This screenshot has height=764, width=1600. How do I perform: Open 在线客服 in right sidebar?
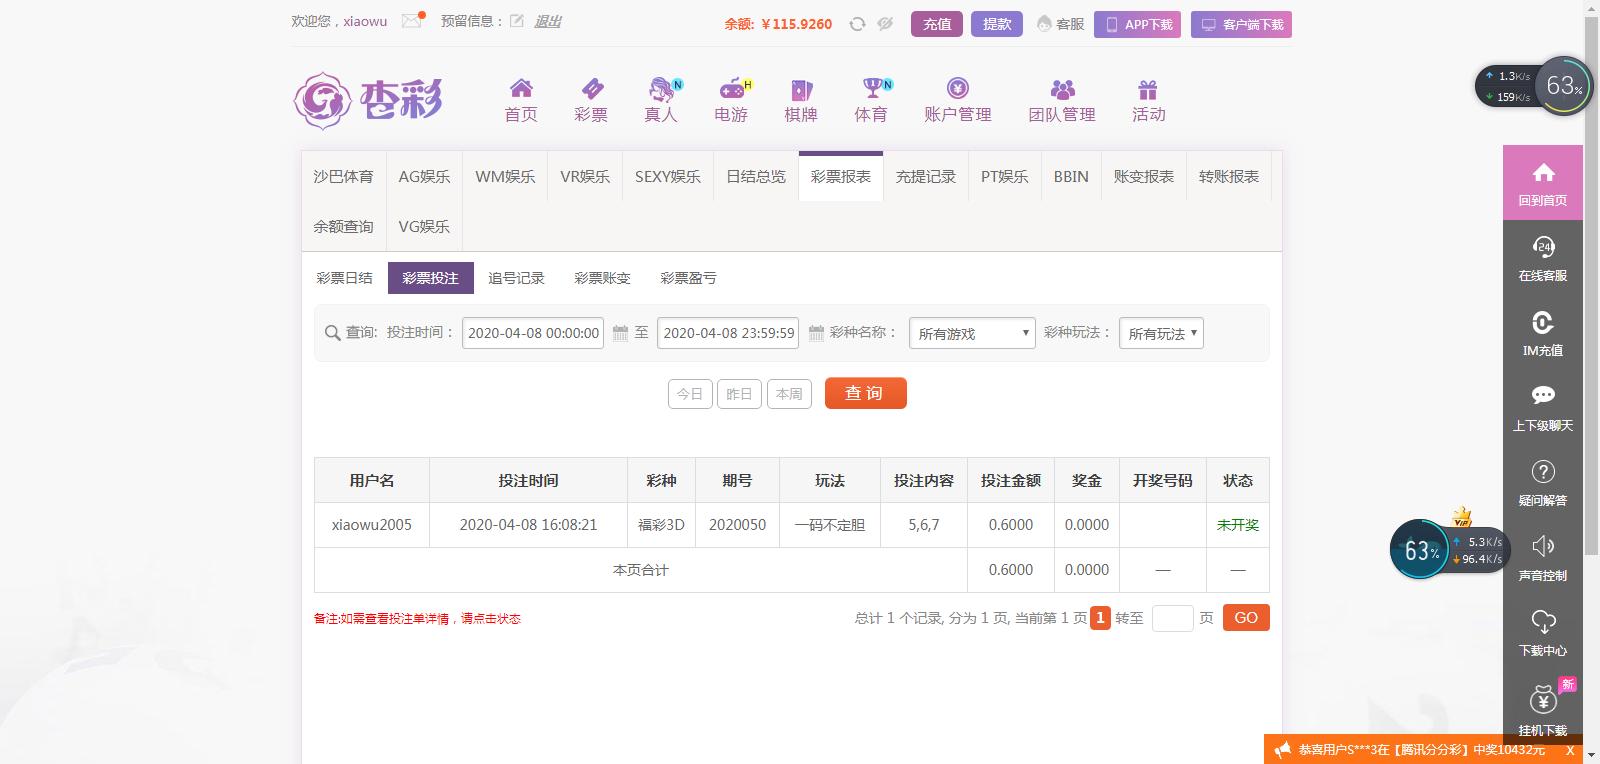1543,258
